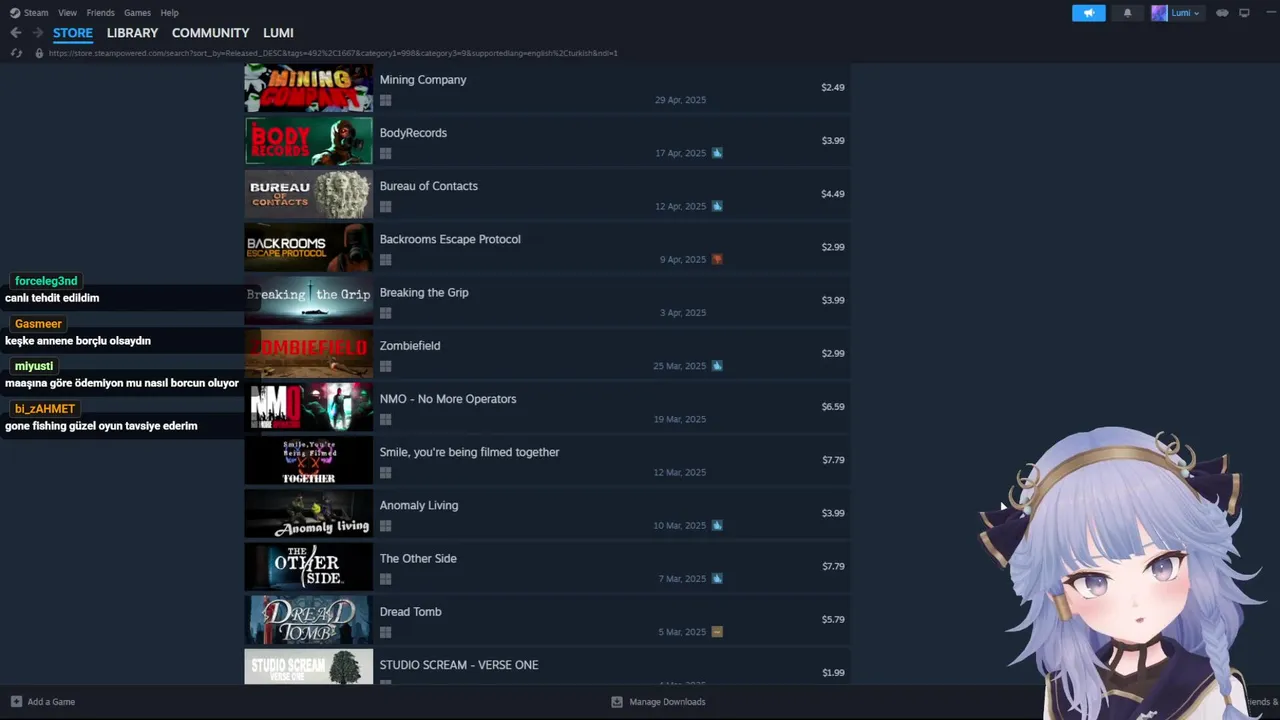Click the positive review icon for Zombiefield

point(717,366)
